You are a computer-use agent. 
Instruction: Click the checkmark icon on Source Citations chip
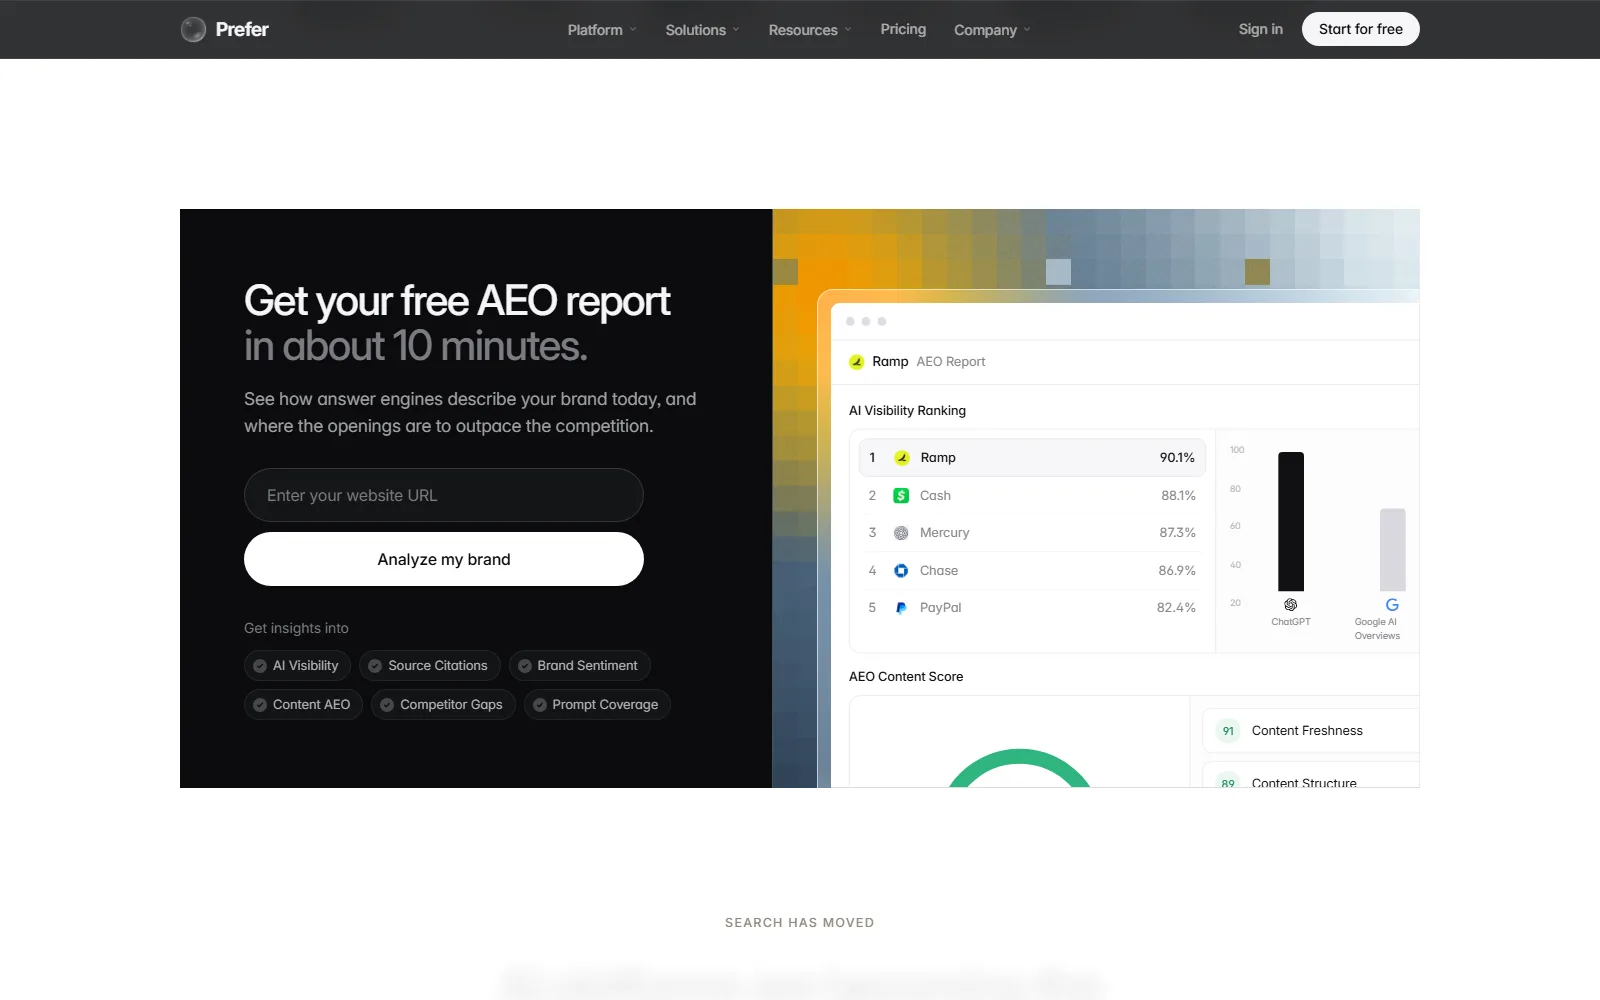point(375,666)
